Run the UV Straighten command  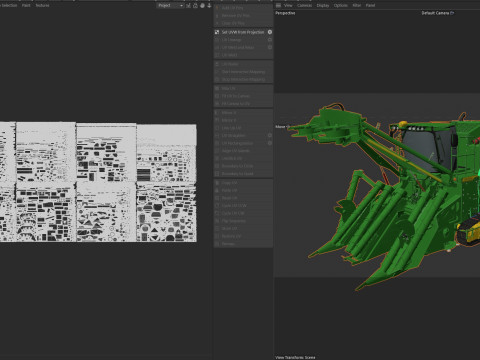(241, 135)
